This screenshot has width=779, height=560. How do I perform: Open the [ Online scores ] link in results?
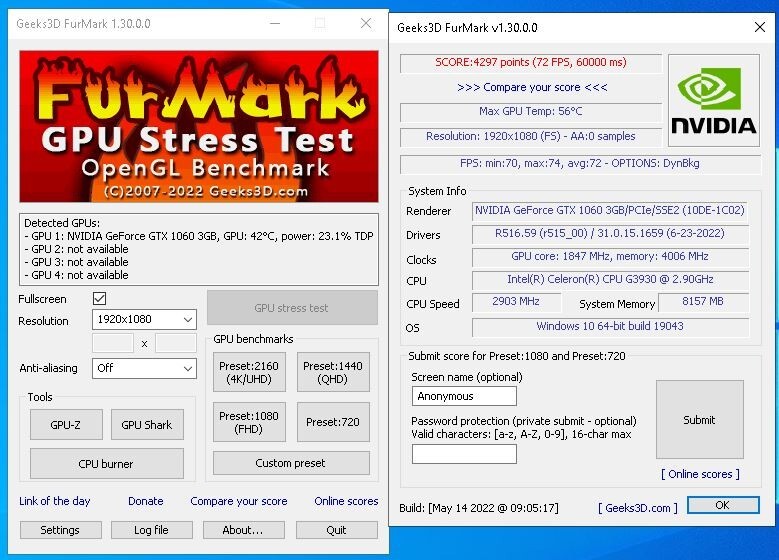[700, 474]
